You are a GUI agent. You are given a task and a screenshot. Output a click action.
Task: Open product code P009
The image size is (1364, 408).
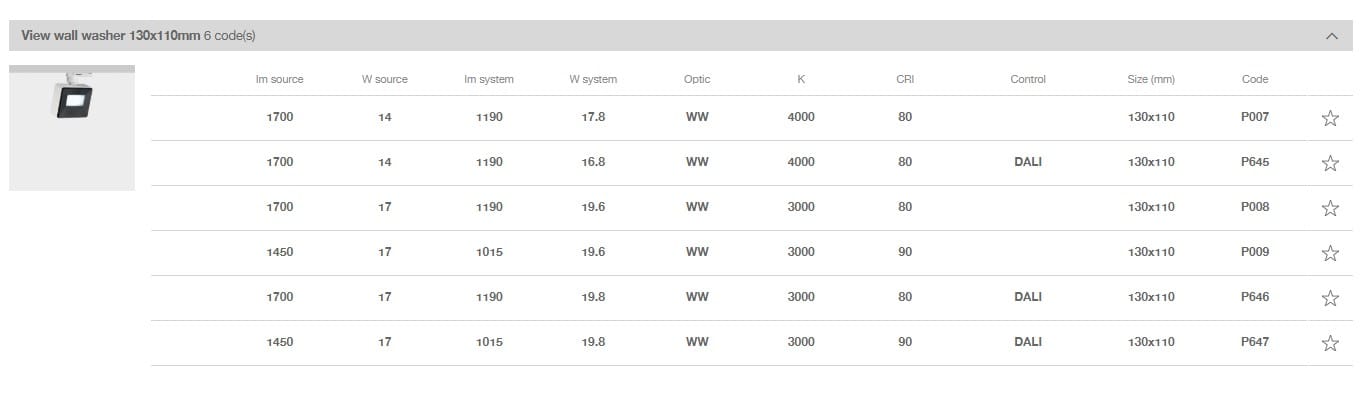pos(1254,252)
